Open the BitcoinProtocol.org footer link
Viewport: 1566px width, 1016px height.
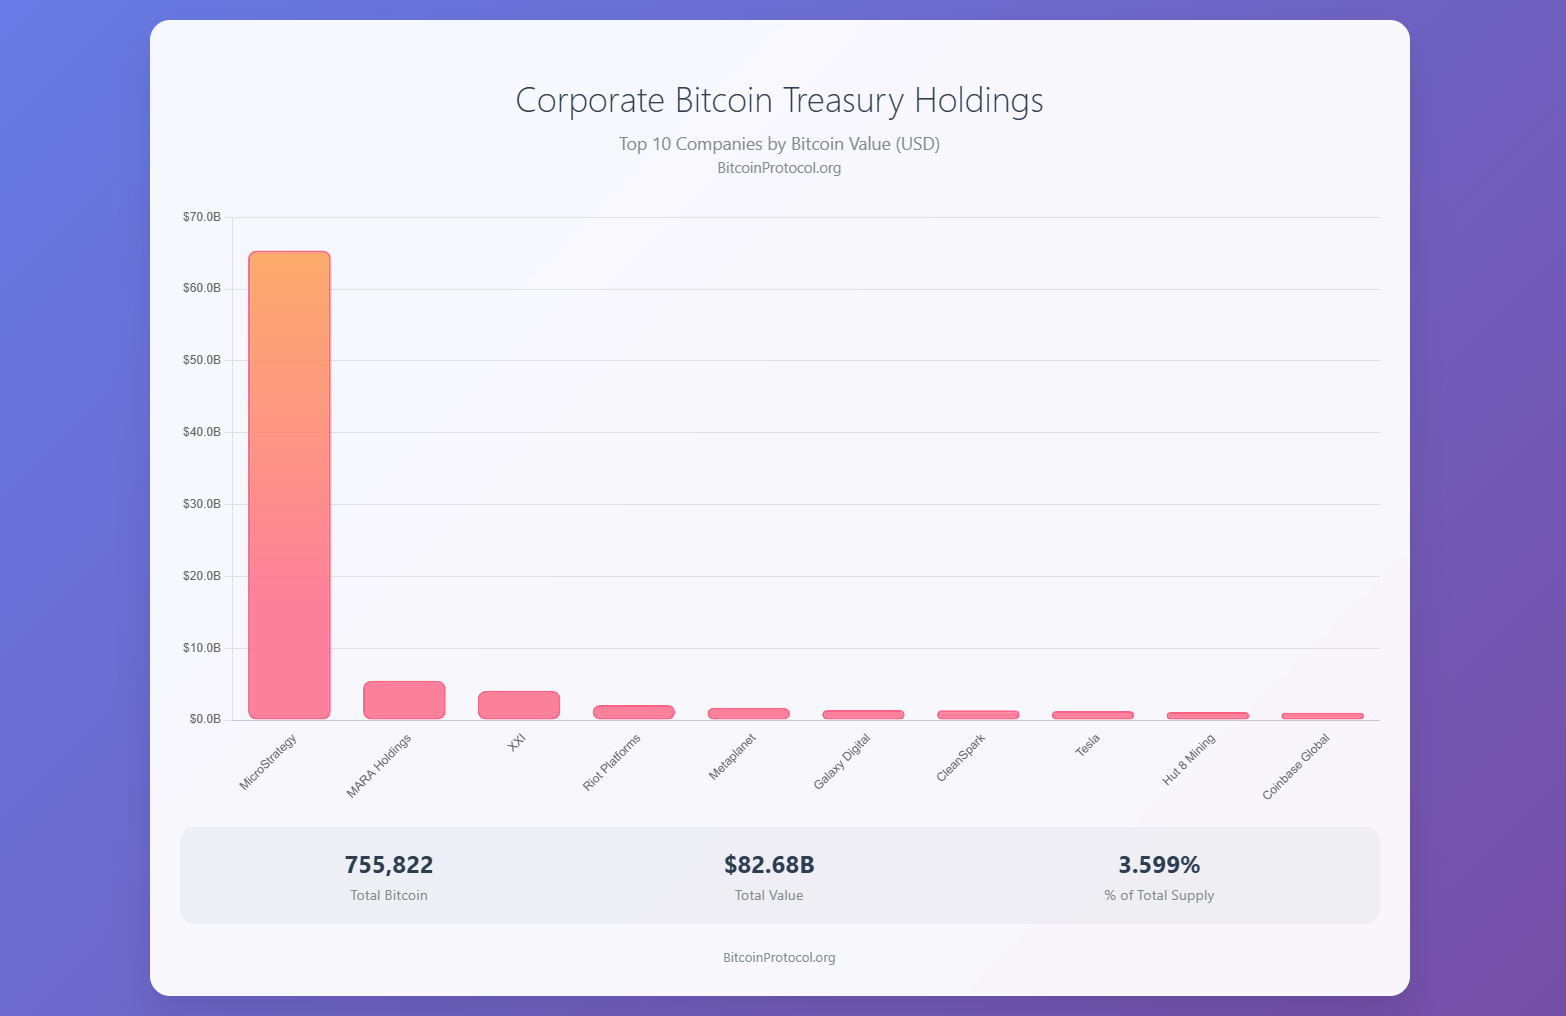point(779,957)
